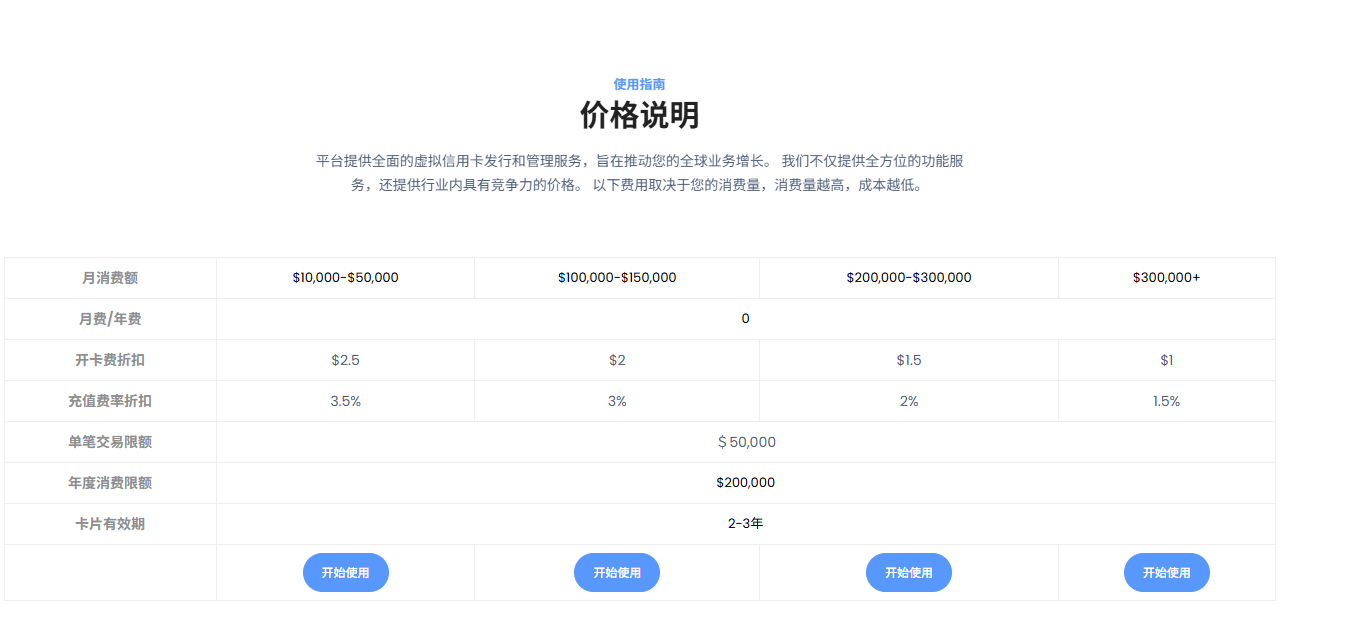Click 开始使用 button under $200,000-$300,000 column

pyautogui.click(x=909, y=572)
